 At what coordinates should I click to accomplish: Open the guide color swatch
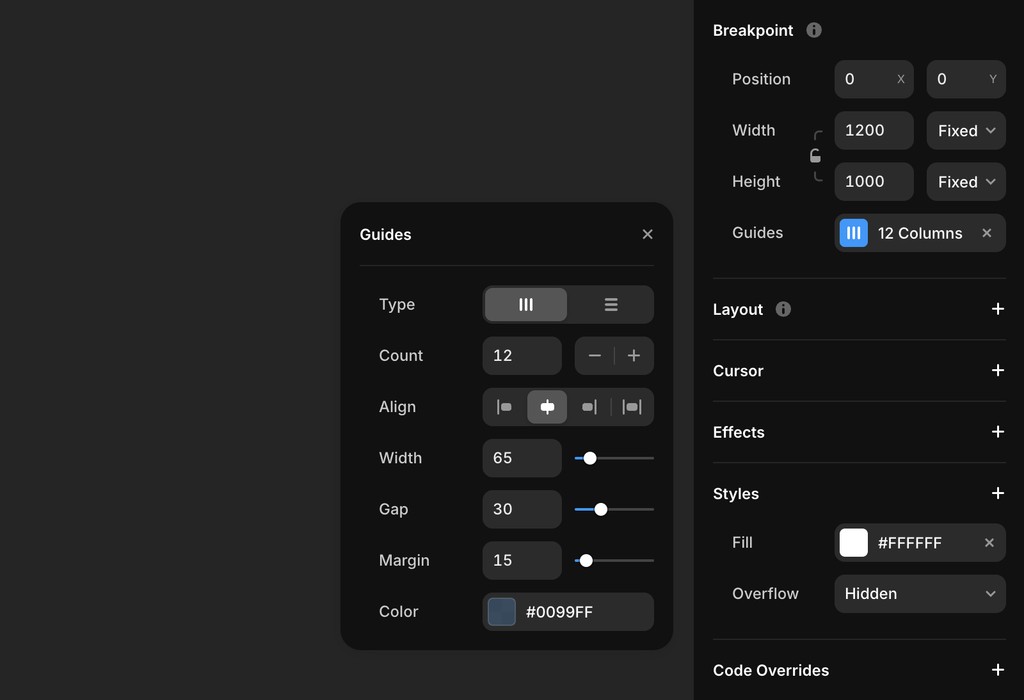click(x=502, y=612)
